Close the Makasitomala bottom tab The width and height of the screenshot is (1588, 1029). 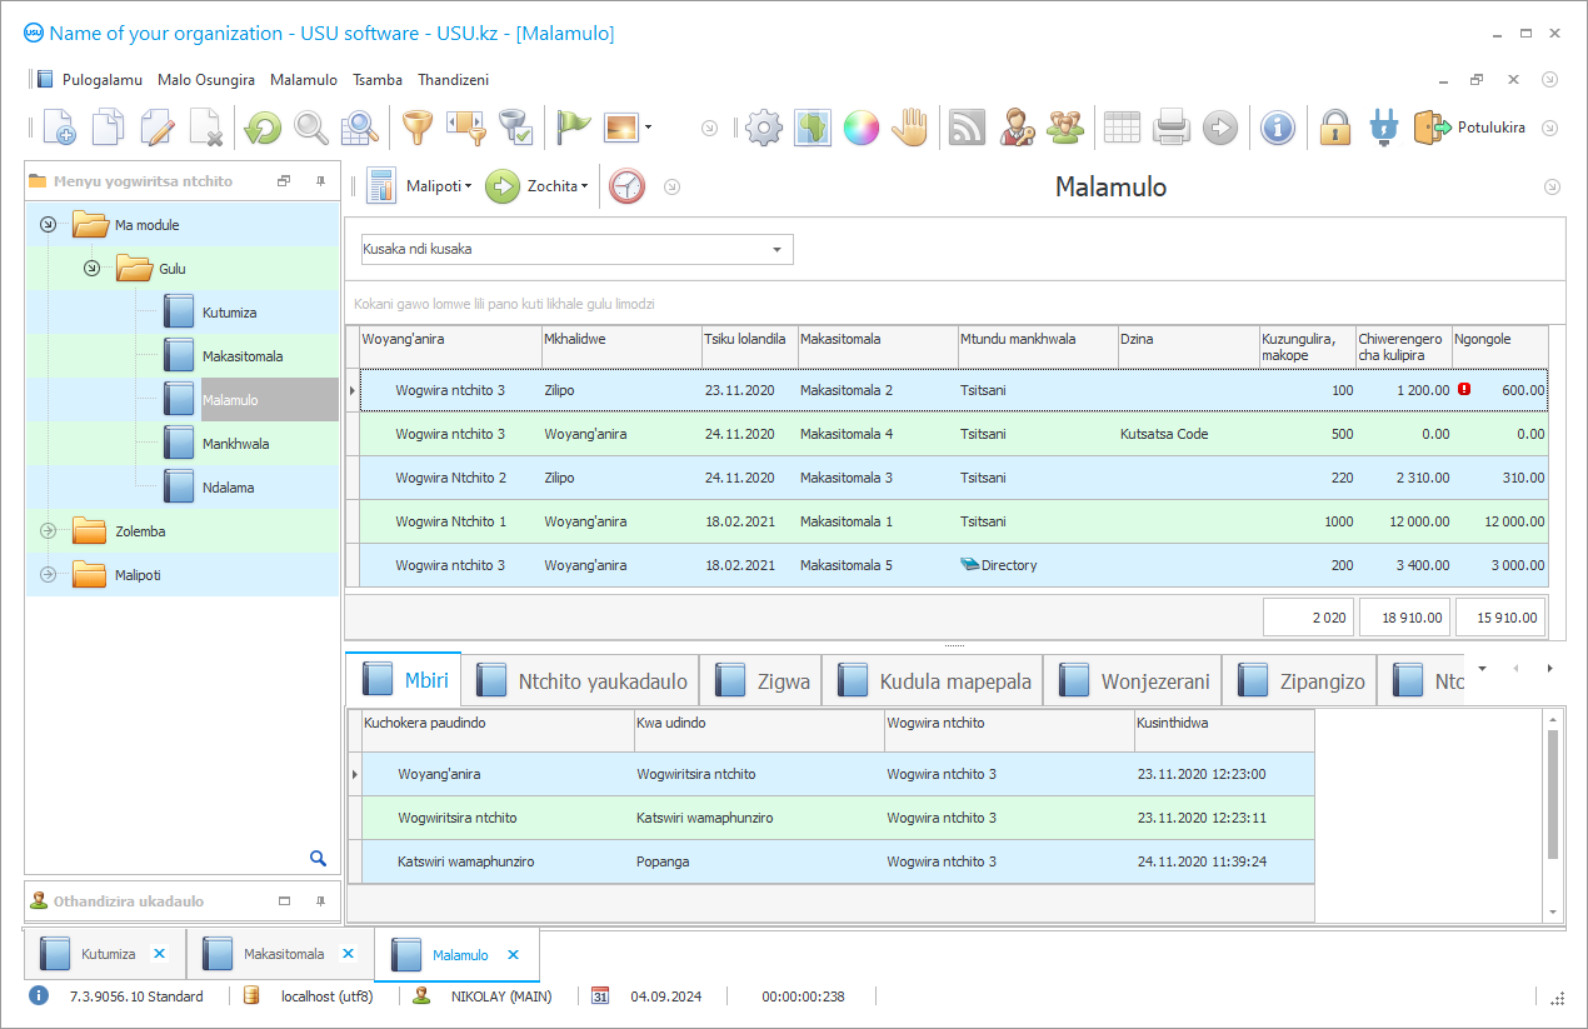click(348, 954)
